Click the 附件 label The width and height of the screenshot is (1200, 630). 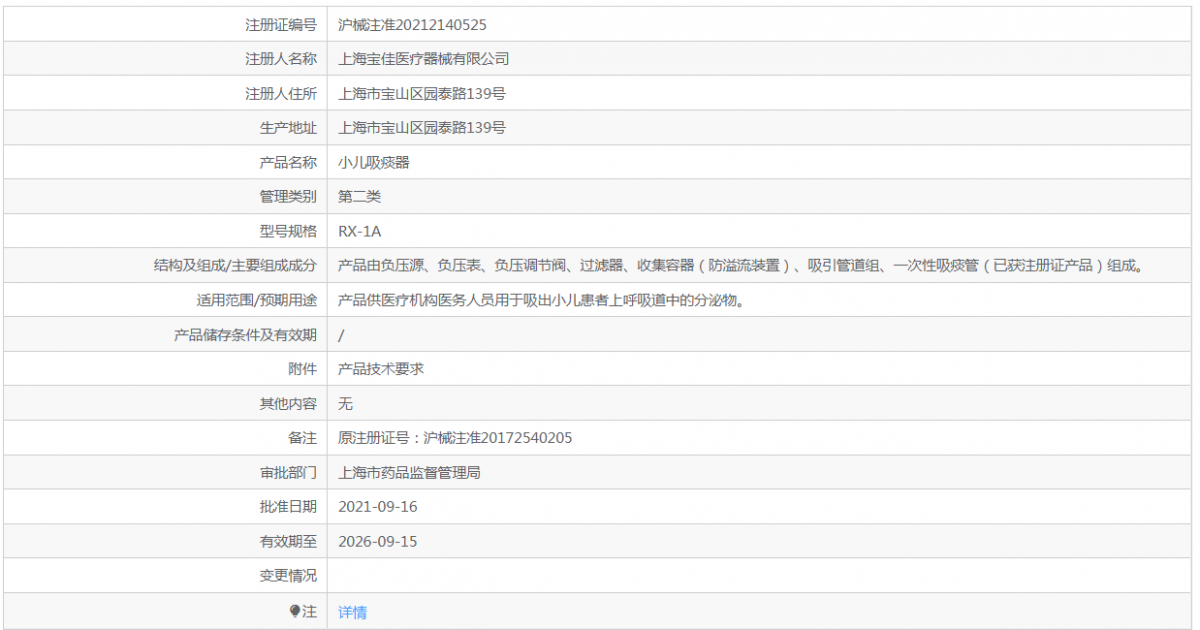pyautogui.click(x=302, y=369)
